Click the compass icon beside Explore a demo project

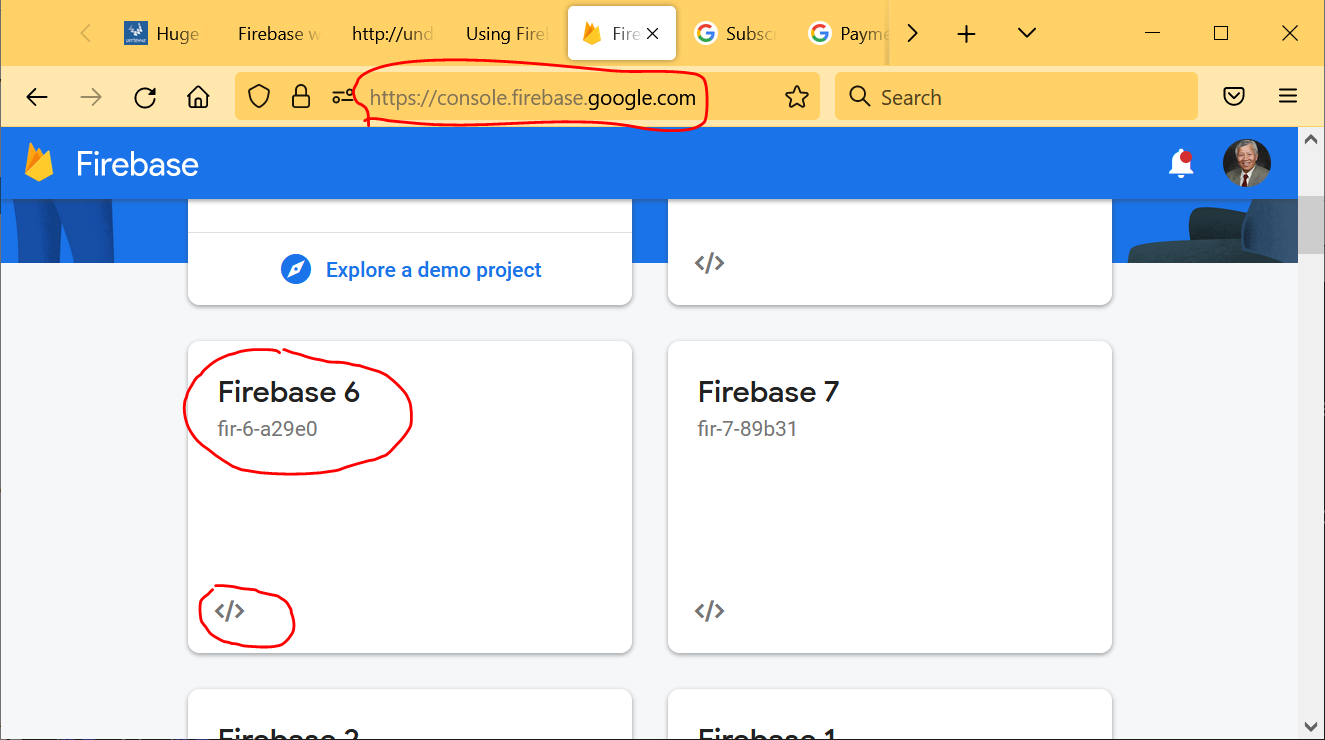296,270
